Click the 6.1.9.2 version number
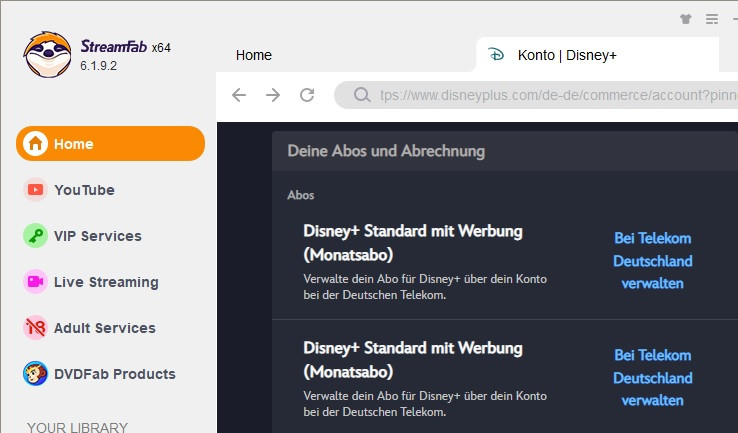This screenshot has width=738, height=433. [98, 66]
